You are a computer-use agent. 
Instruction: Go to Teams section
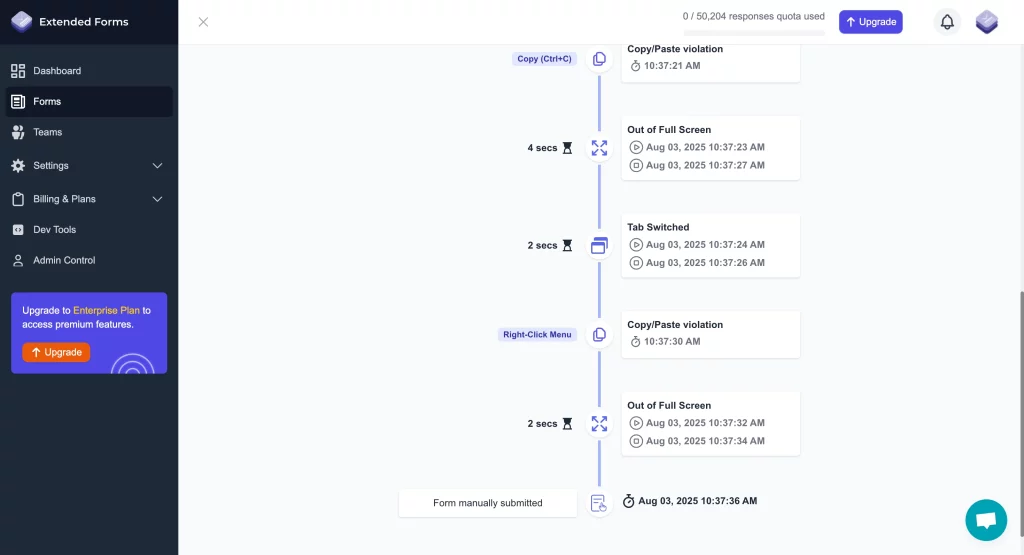47,132
